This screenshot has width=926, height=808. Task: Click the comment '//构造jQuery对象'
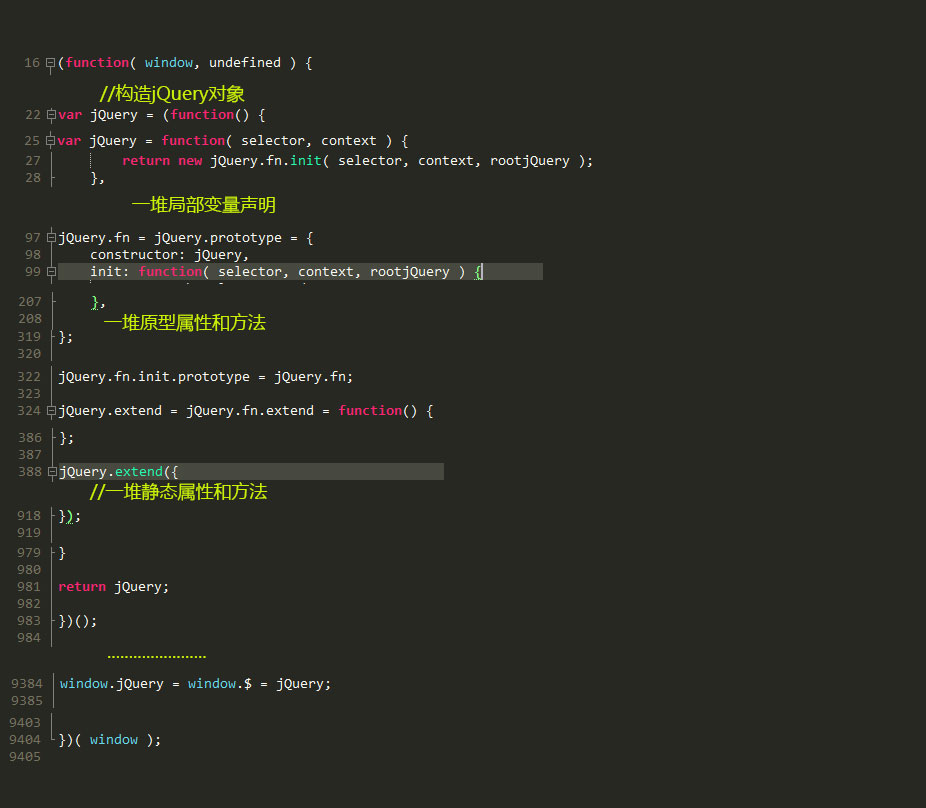(172, 93)
